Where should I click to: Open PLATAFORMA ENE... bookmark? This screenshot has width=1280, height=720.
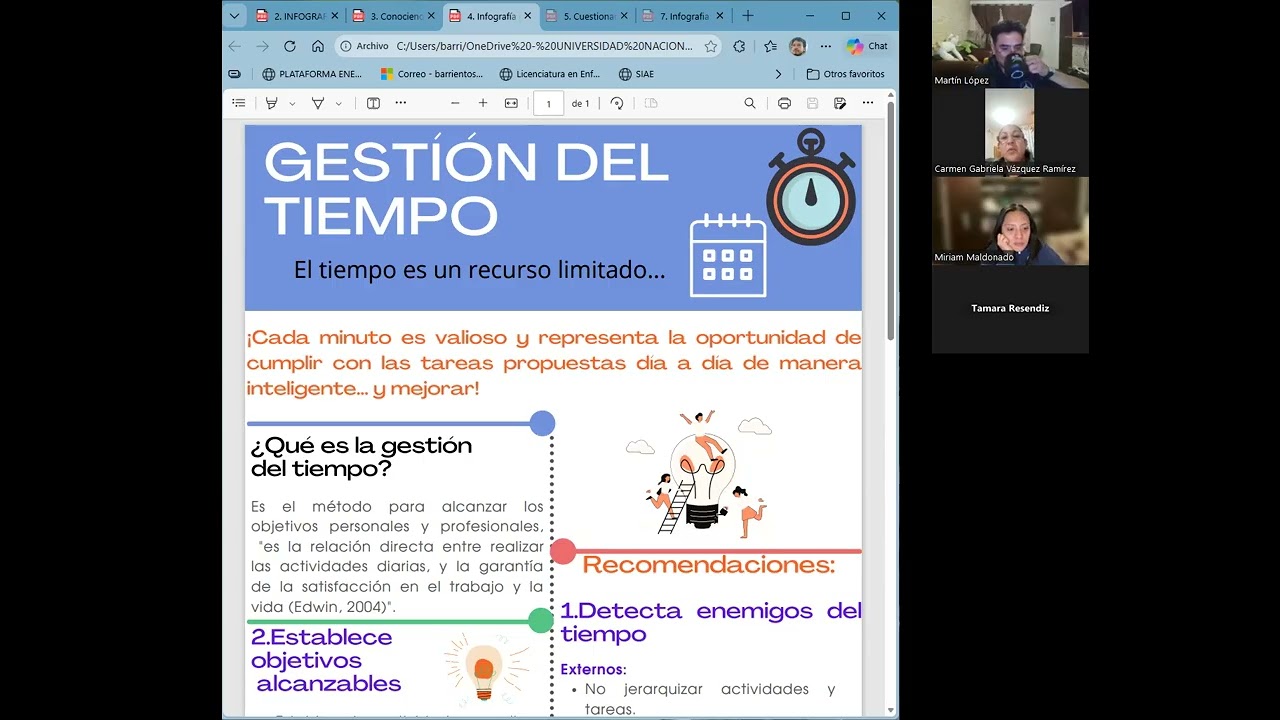tap(312, 74)
